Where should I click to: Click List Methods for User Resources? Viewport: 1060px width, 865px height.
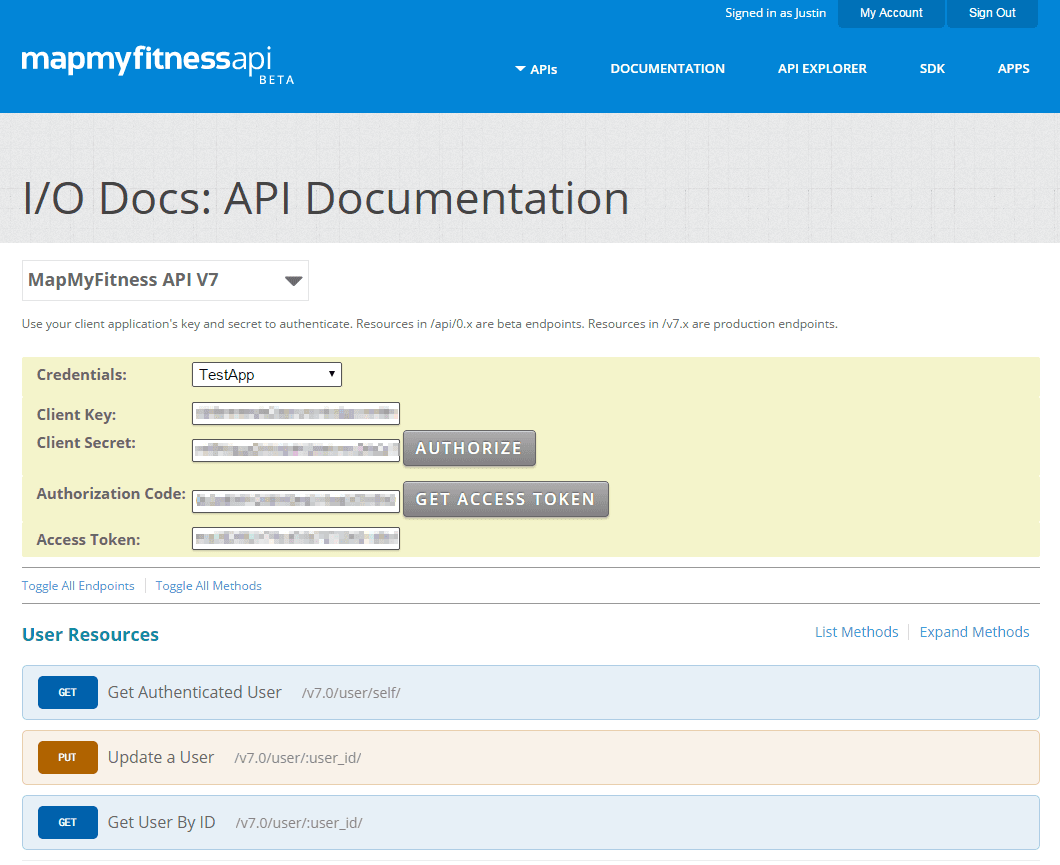coord(857,632)
